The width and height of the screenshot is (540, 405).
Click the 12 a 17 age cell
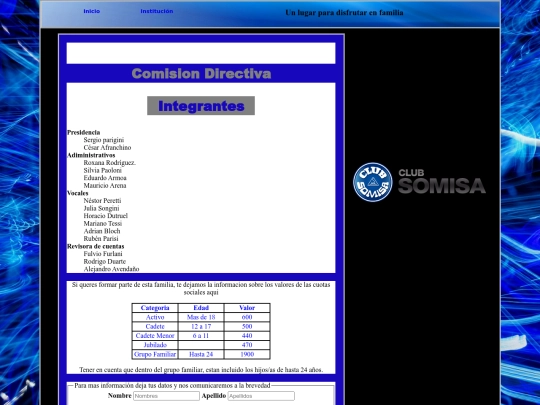(x=201, y=326)
